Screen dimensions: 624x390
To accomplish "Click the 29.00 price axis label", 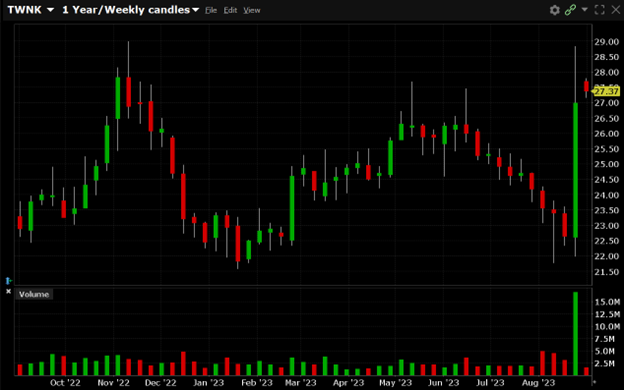I will tap(606, 42).
